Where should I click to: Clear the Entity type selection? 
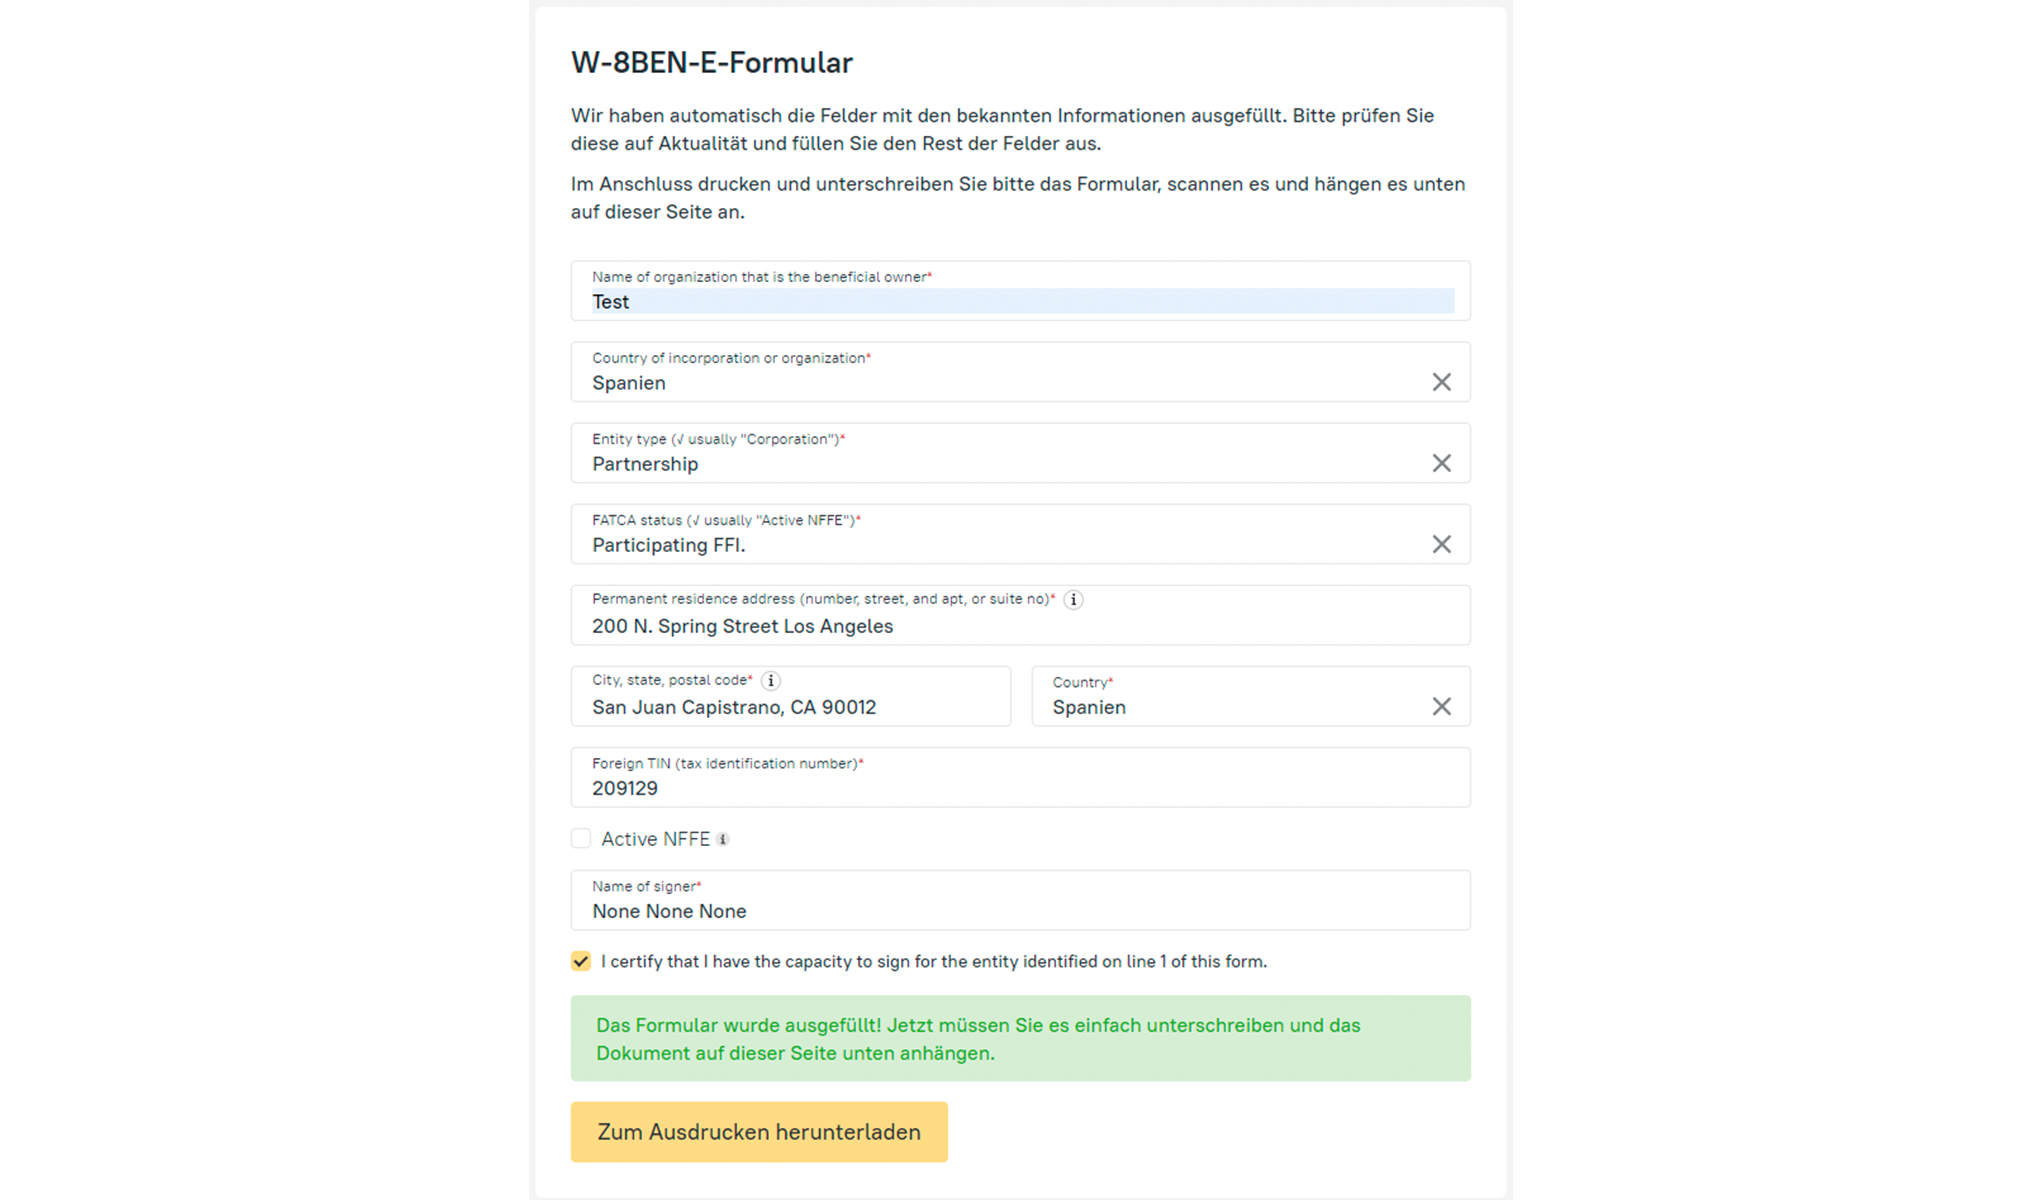(x=1441, y=463)
